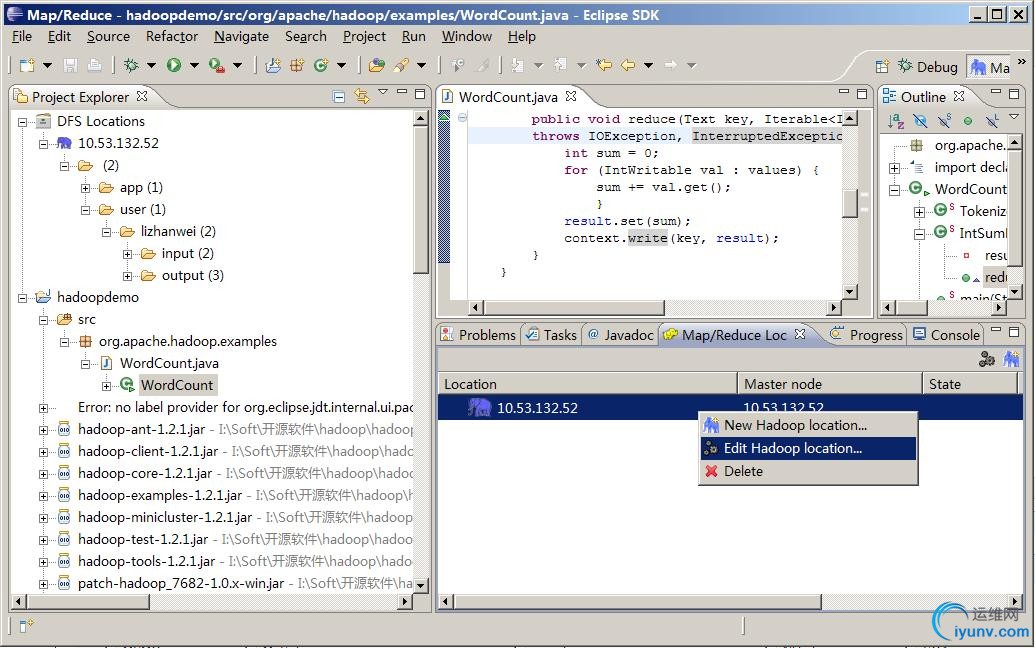Close the Project Explorer view tab
This screenshot has height=648, width=1035.
[142, 96]
